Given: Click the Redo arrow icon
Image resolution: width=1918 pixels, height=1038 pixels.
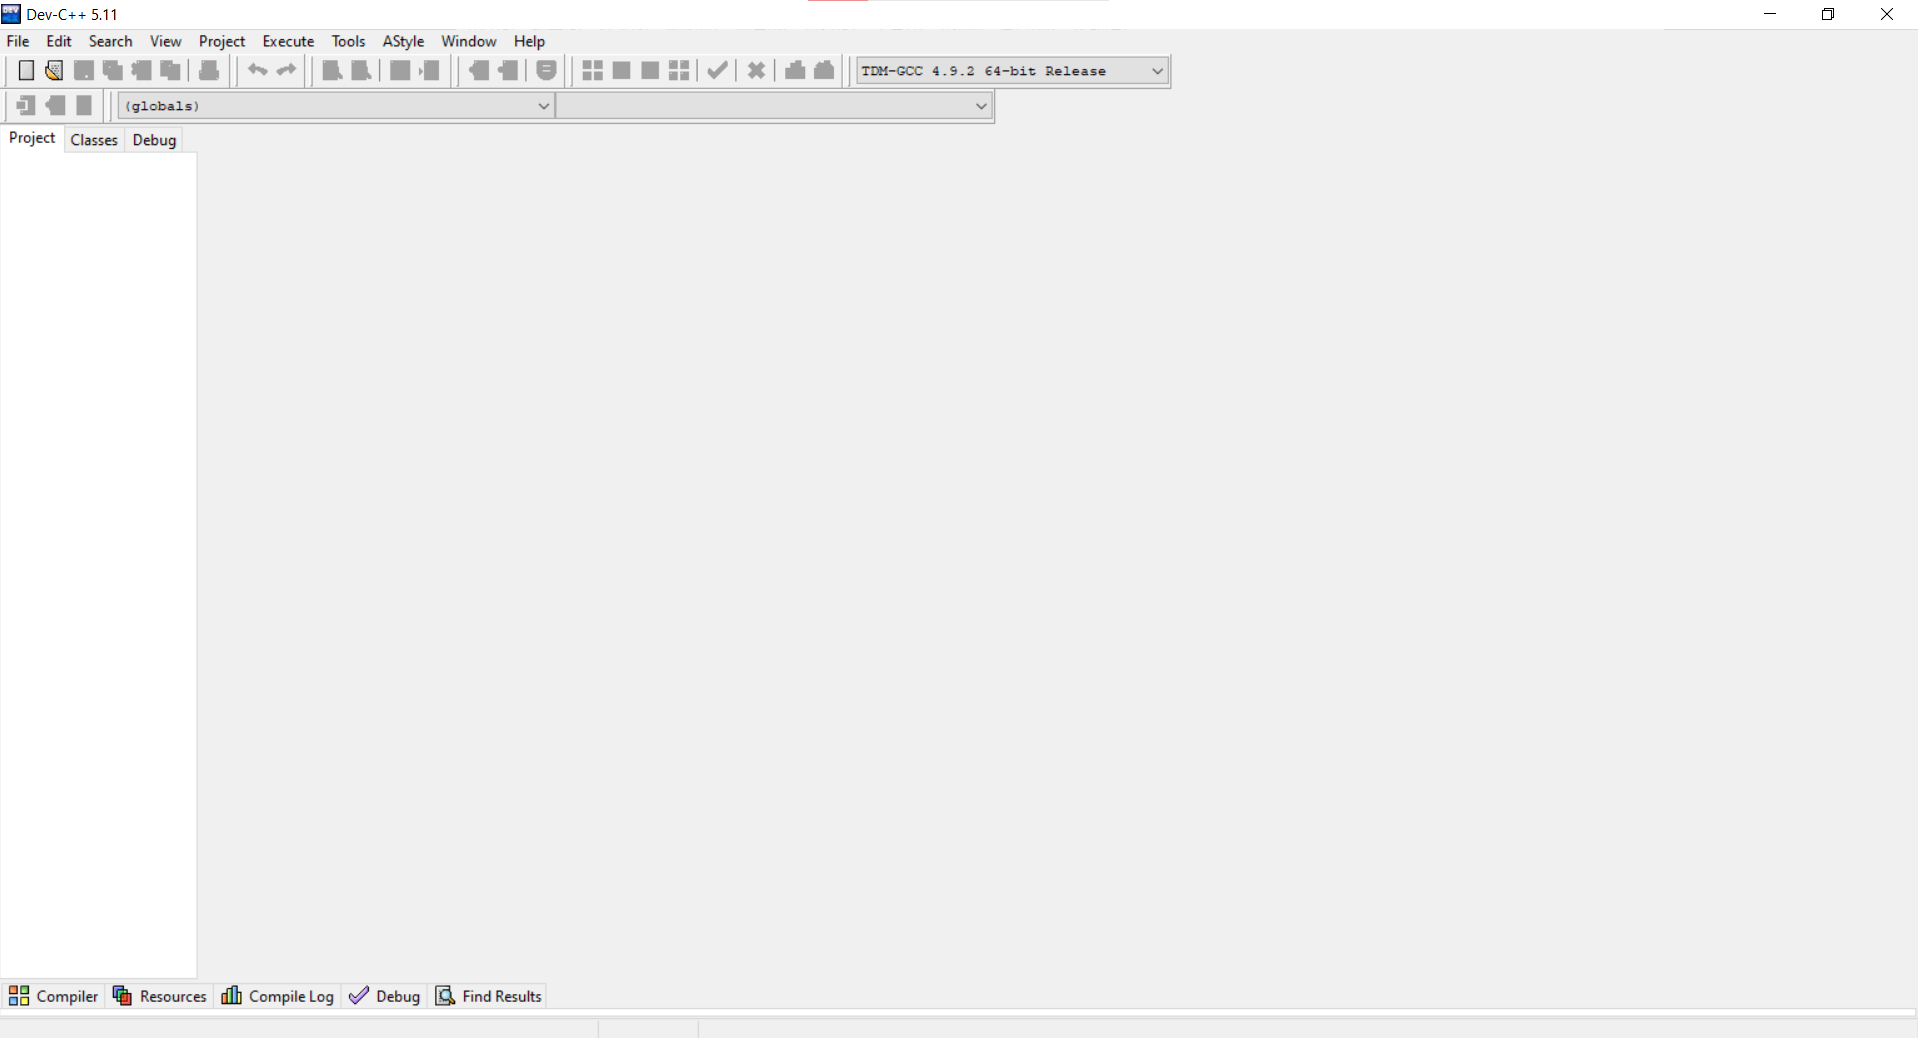Looking at the screenshot, I should coord(287,70).
